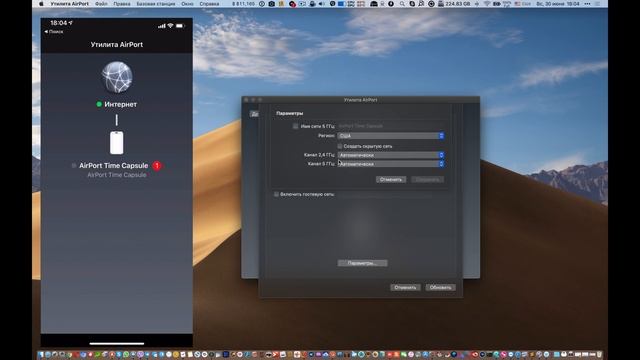Open the 'Окно' menu

(187, 4)
